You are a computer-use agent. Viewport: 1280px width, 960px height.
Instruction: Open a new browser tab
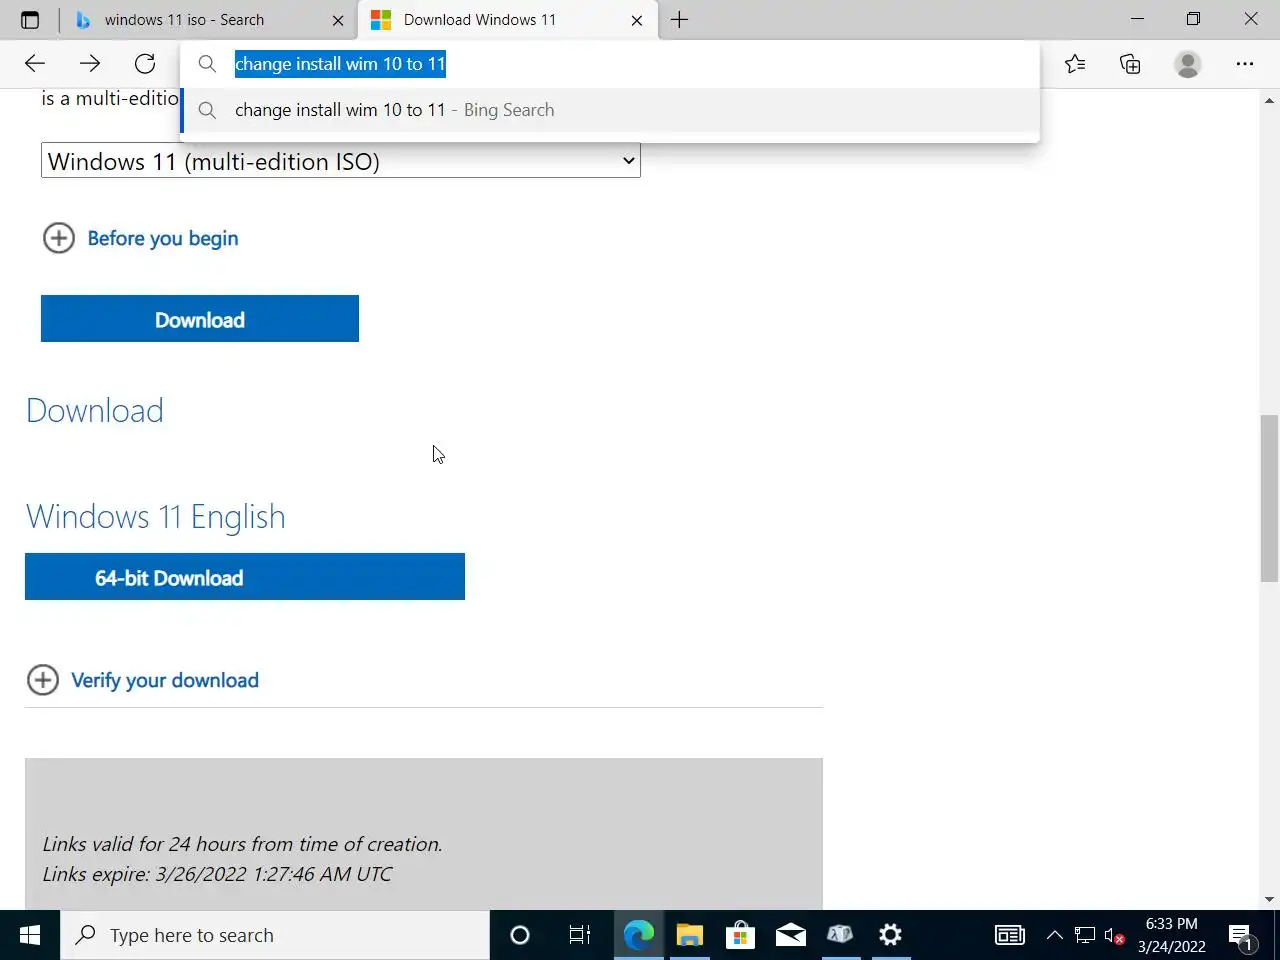(x=680, y=20)
